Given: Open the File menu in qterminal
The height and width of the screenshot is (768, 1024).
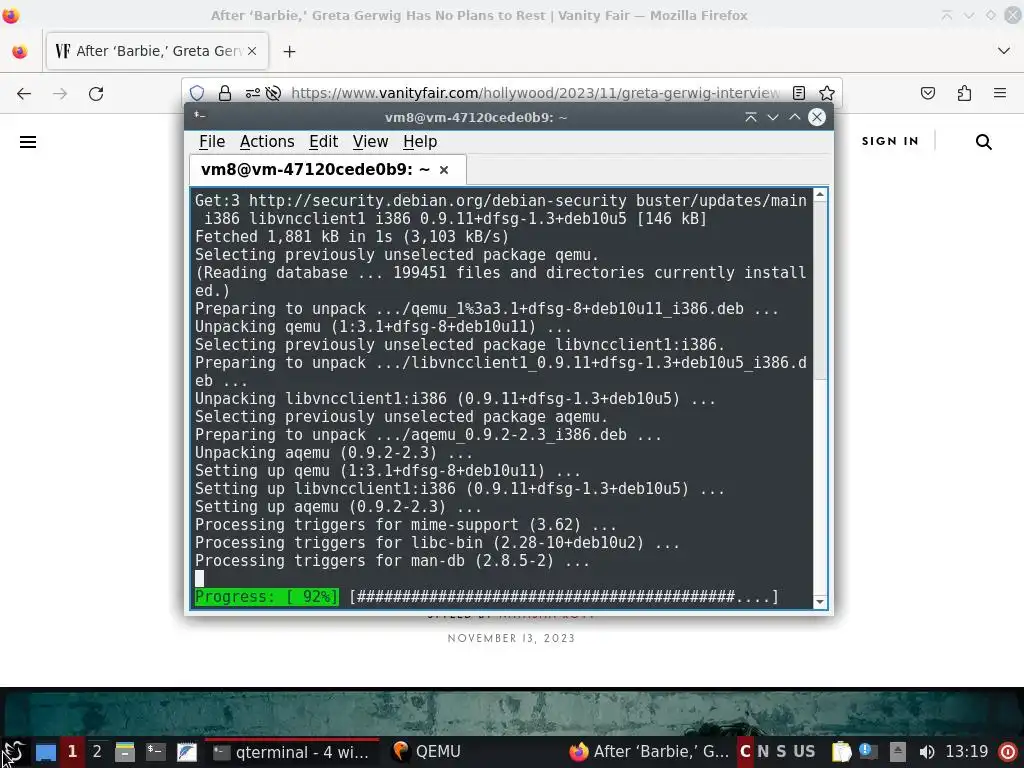Looking at the screenshot, I should tap(212, 142).
